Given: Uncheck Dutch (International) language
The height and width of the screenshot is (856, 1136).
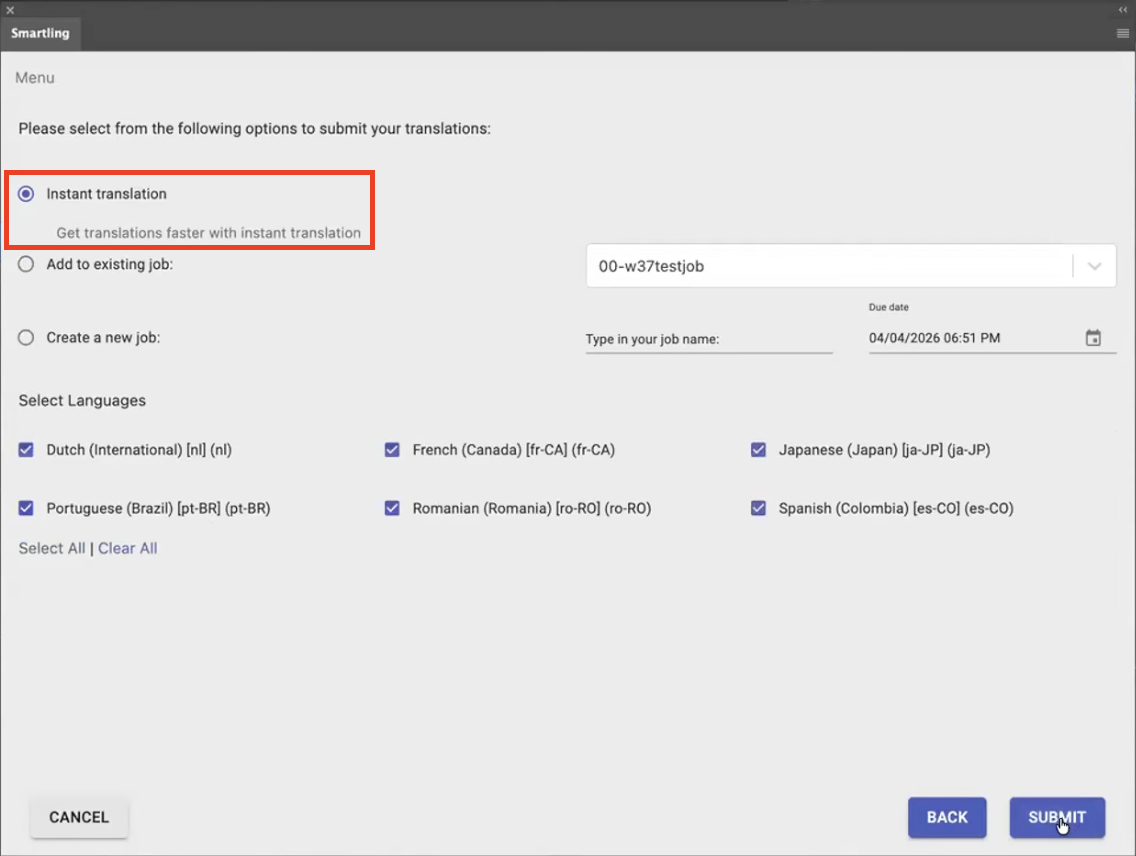Looking at the screenshot, I should tap(25, 450).
